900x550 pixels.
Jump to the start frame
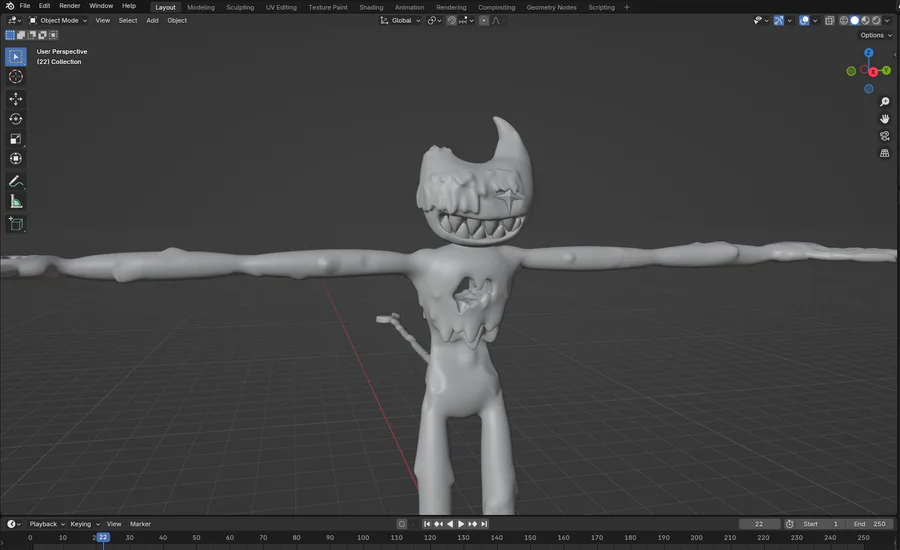427,524
